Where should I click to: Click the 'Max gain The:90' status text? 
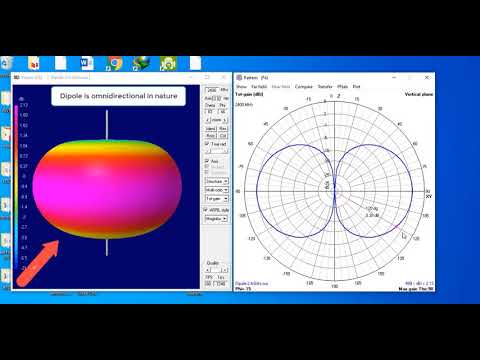click(x=416, y=289)
